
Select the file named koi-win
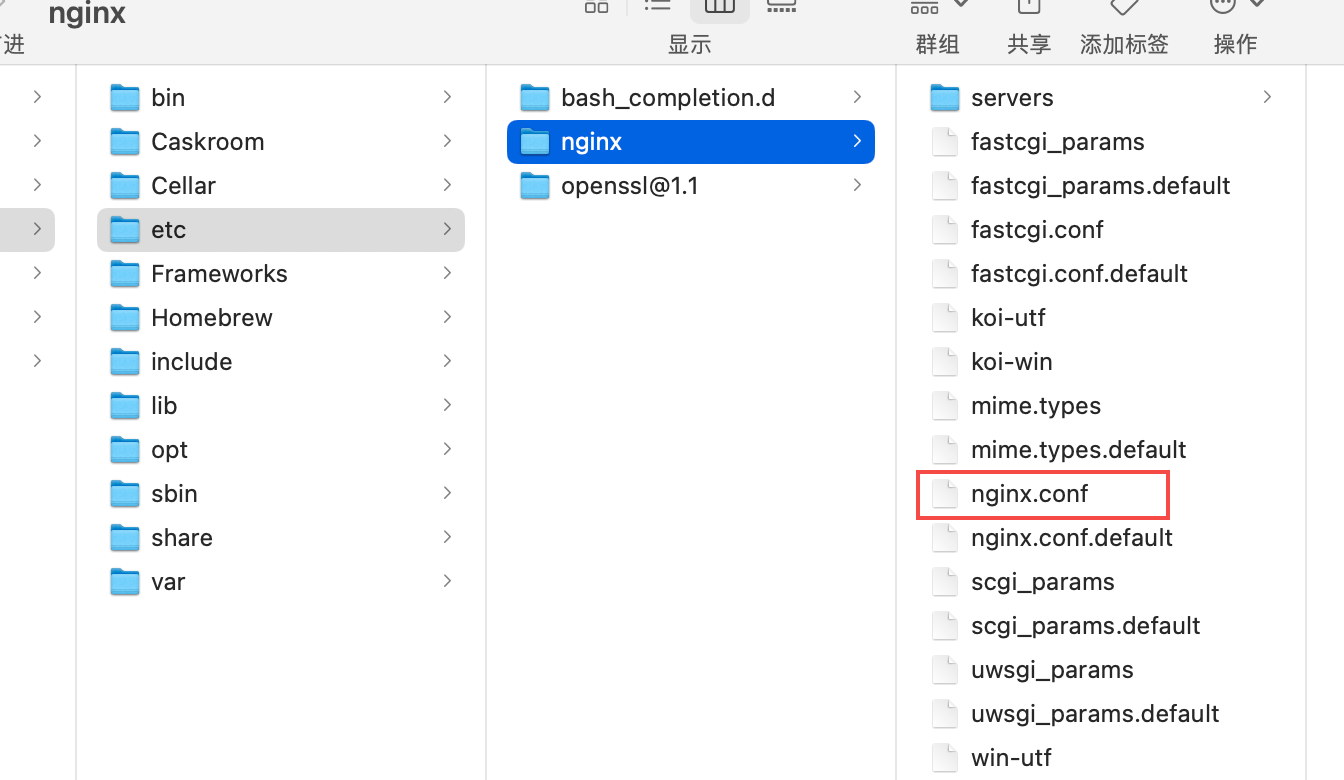point(1012,361)
